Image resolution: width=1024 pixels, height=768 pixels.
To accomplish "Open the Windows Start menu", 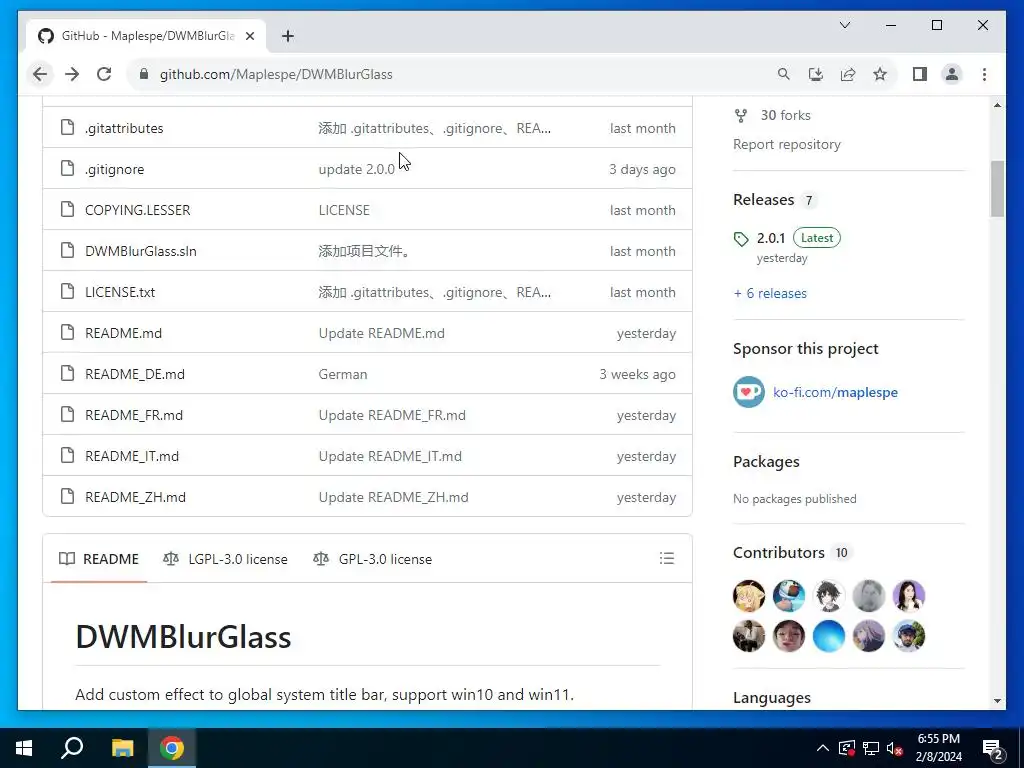I will click(x=24, y=748).
